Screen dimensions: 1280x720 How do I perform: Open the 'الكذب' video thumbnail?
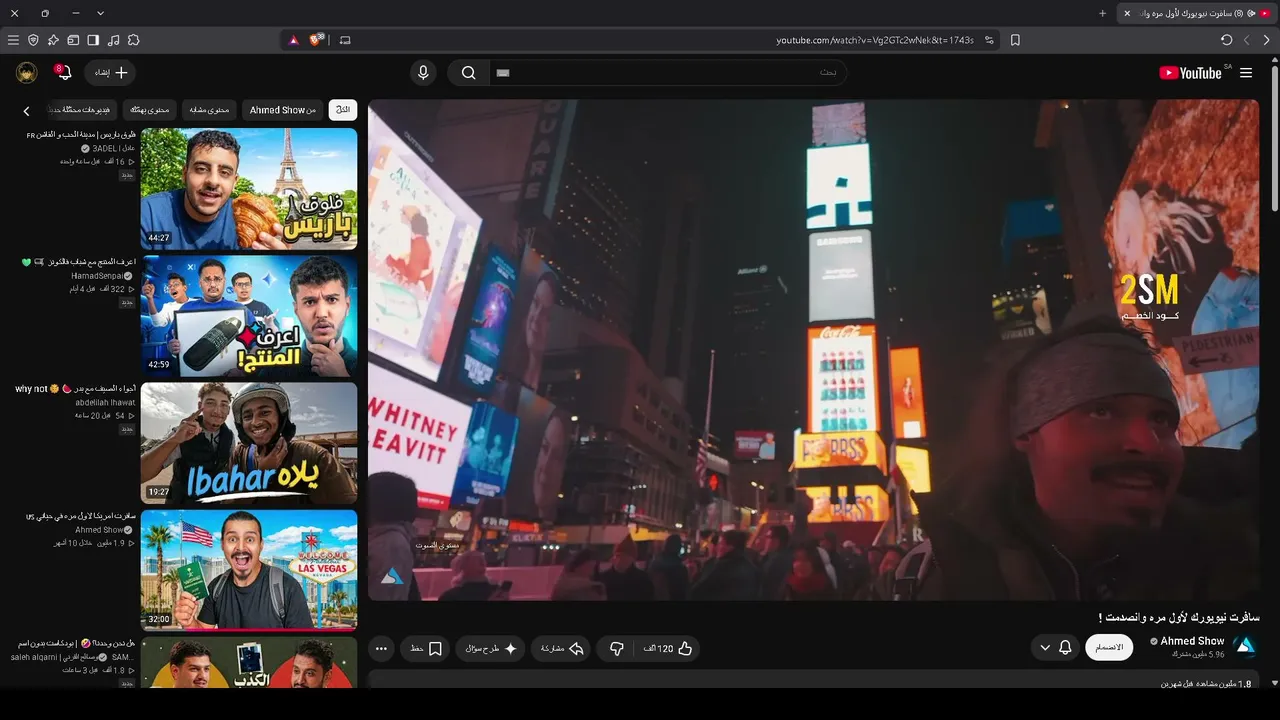click(249, 662)
